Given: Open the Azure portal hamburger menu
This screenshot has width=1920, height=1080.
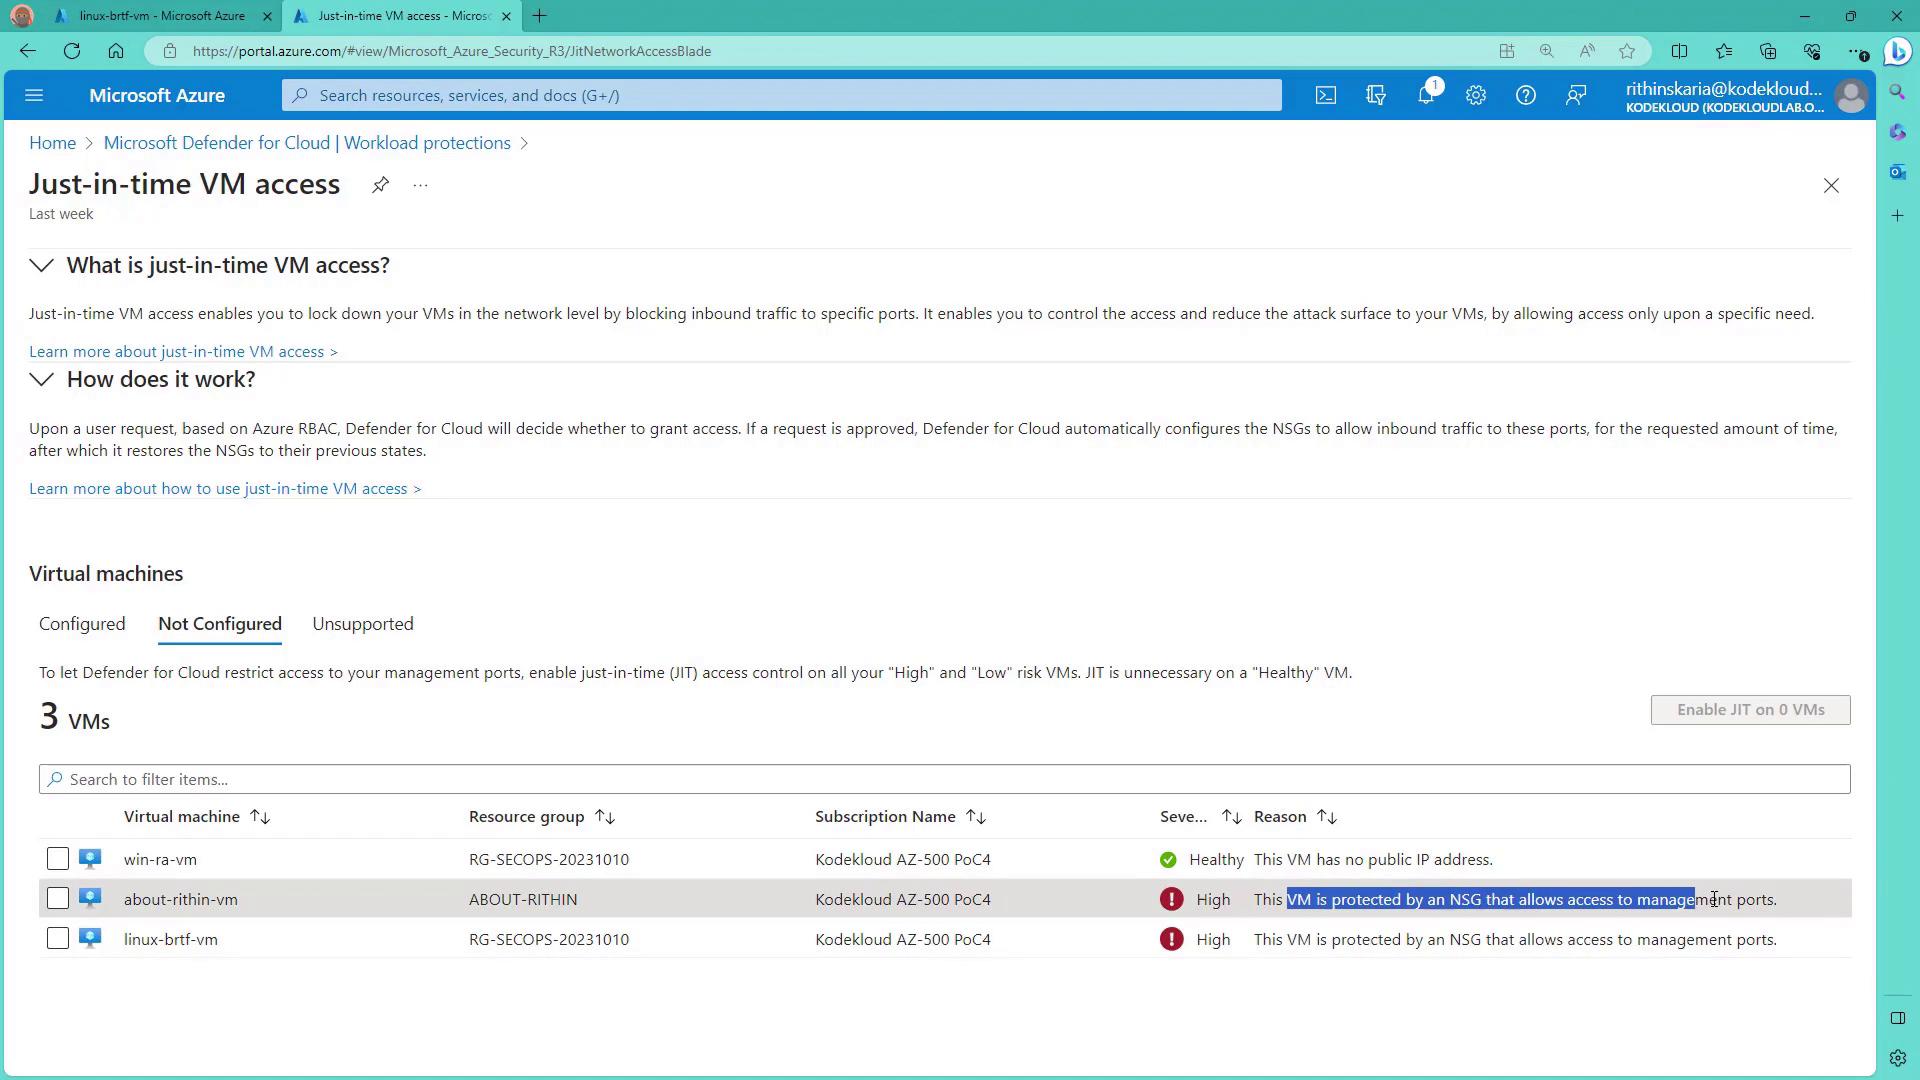Looking at the screenshot, I should pyautogui.click(x=34, y=95).
